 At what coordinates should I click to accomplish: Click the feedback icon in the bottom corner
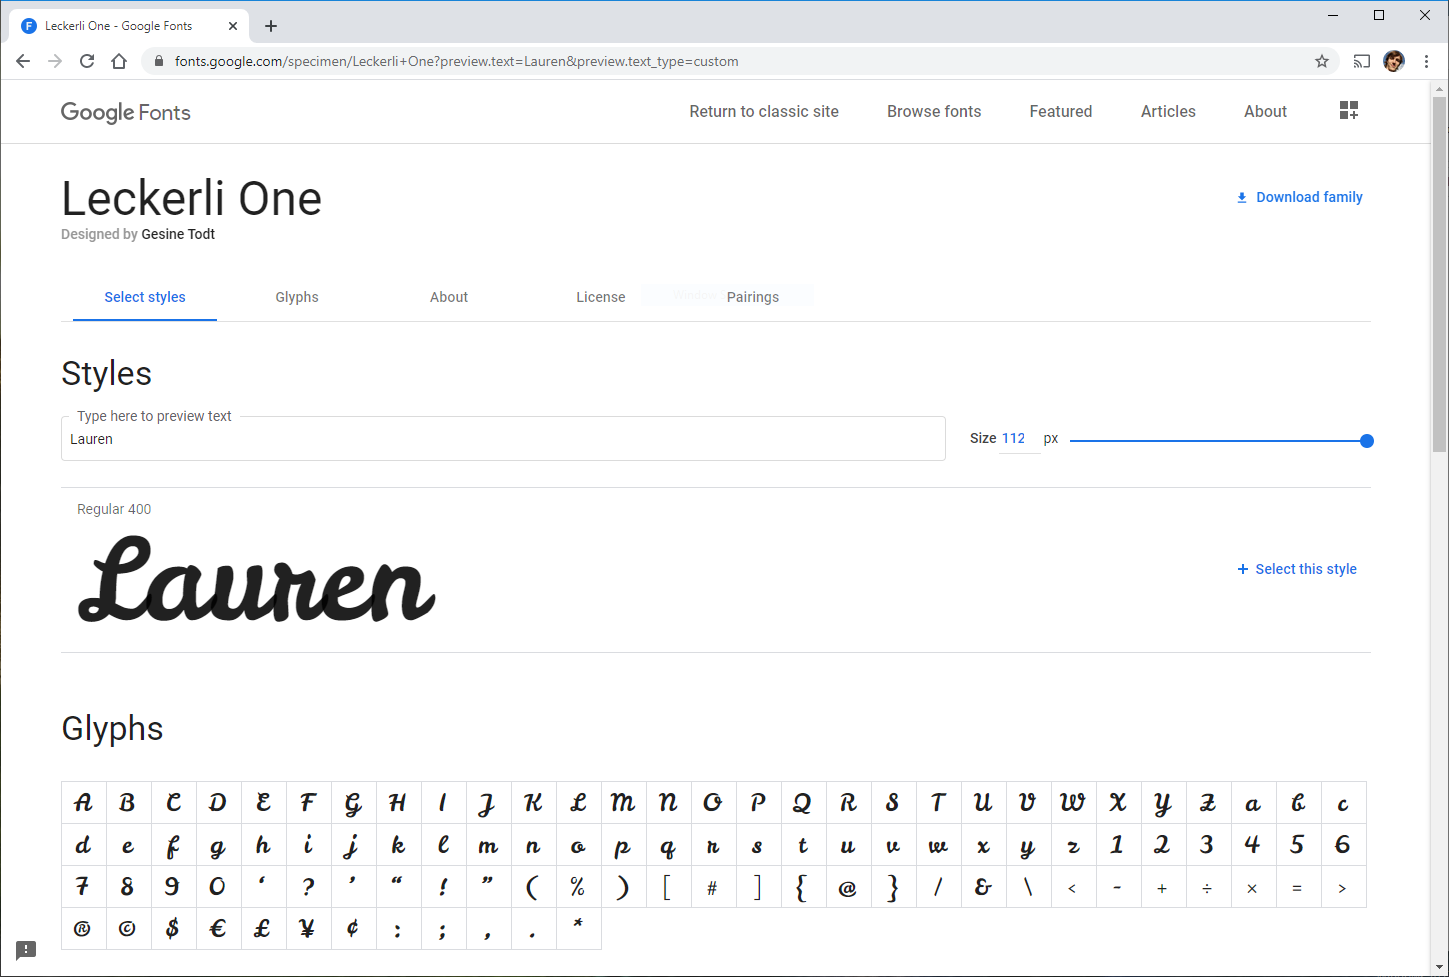coord(25,949)
